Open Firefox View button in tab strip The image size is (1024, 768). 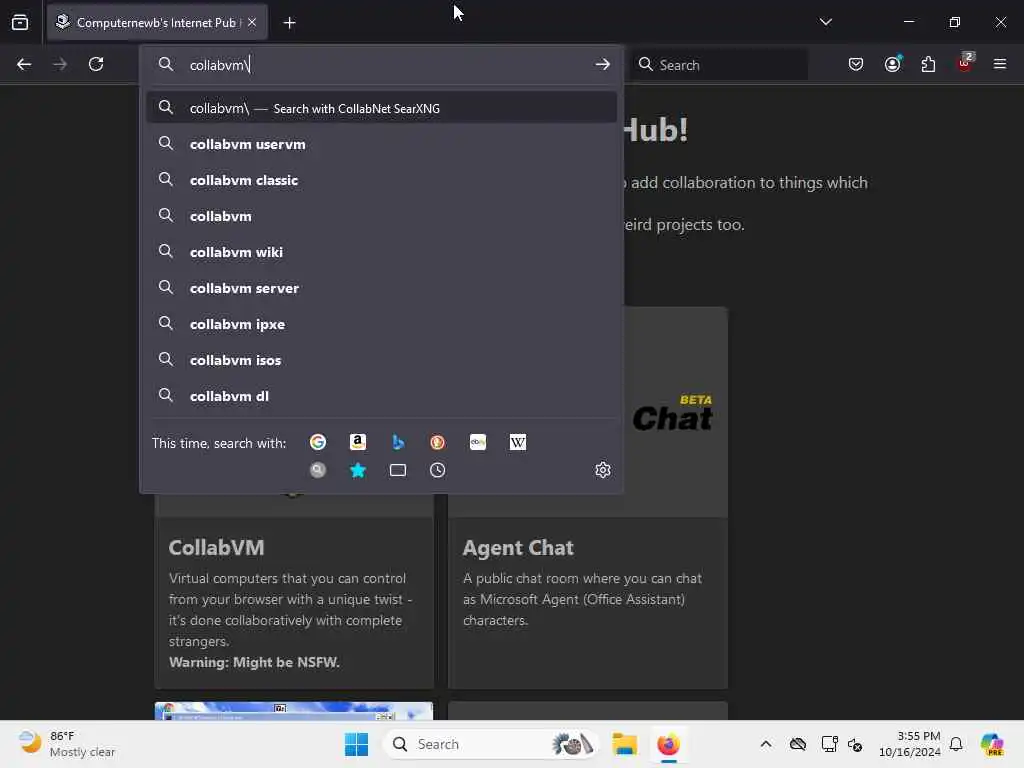click(x=20, y=22)
